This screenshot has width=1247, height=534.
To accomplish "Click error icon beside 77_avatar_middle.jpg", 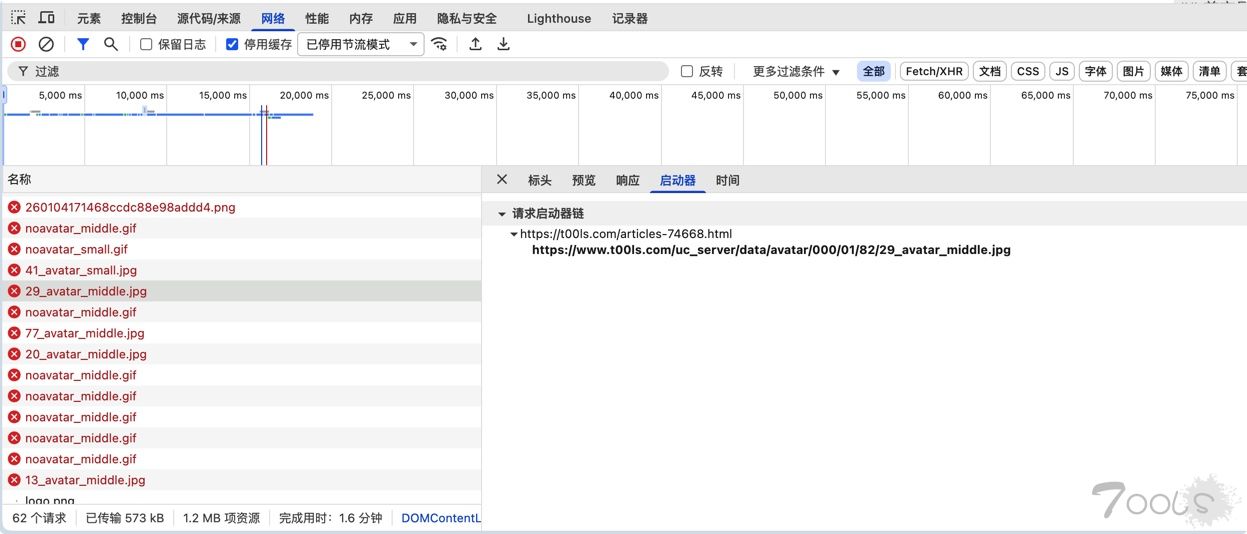I will 14,333.
